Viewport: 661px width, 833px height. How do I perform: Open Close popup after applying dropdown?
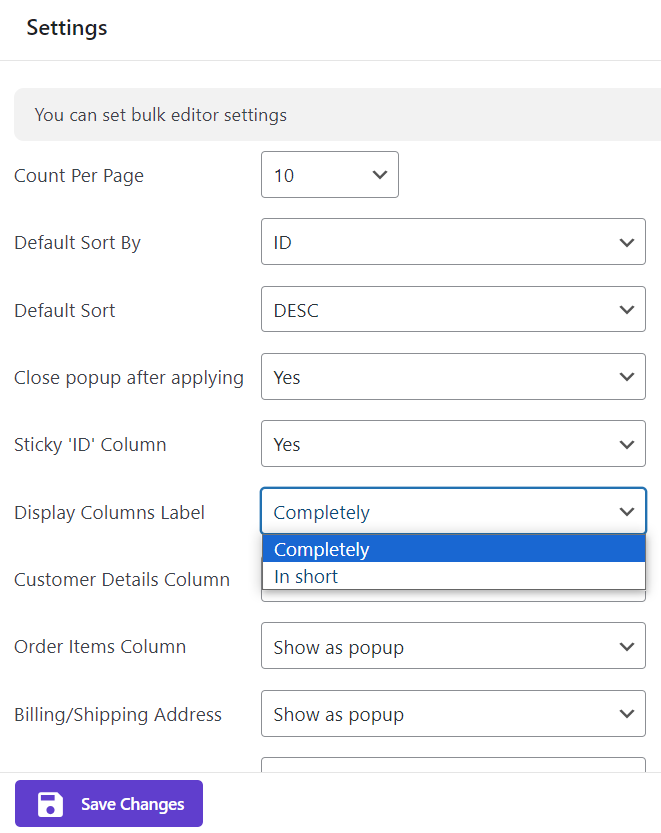click(452, 378)
